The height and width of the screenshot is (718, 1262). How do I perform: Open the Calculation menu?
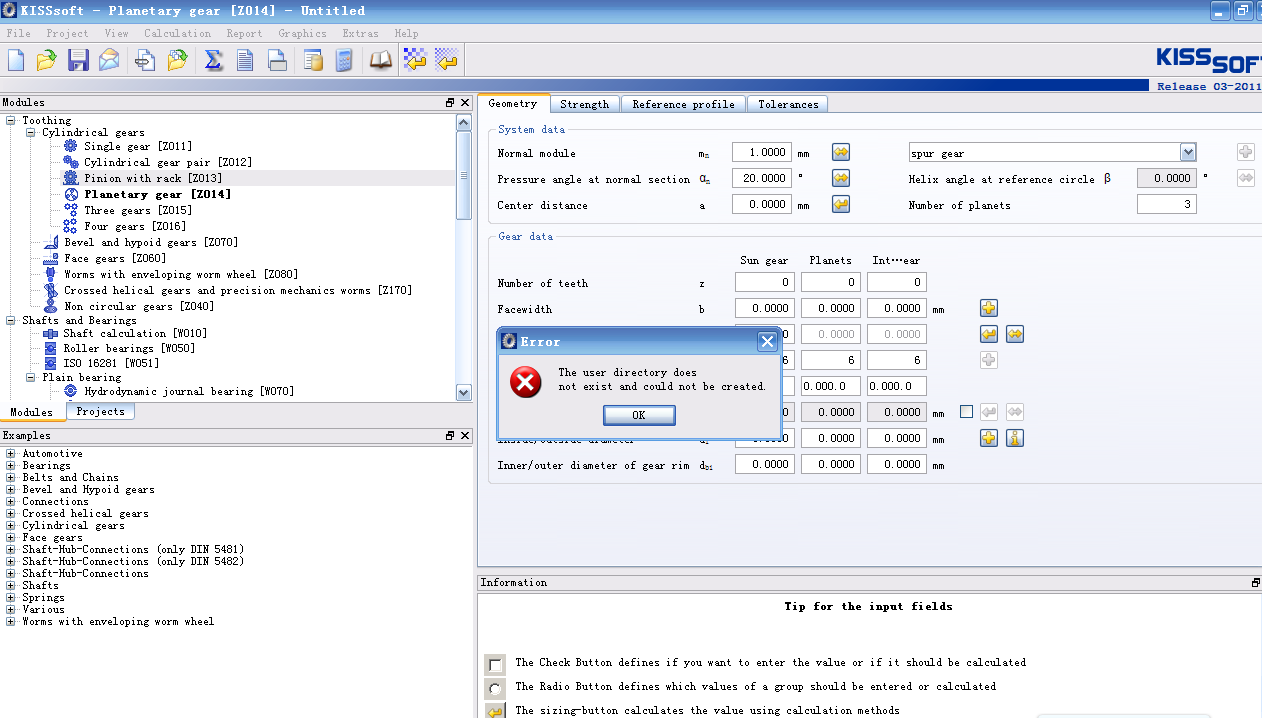(x=177, y=33)
